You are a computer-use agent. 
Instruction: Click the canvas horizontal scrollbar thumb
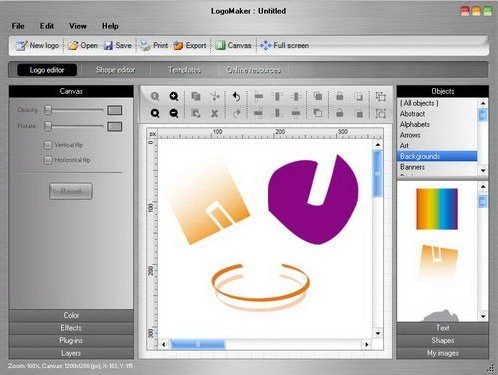click(198, 344)
